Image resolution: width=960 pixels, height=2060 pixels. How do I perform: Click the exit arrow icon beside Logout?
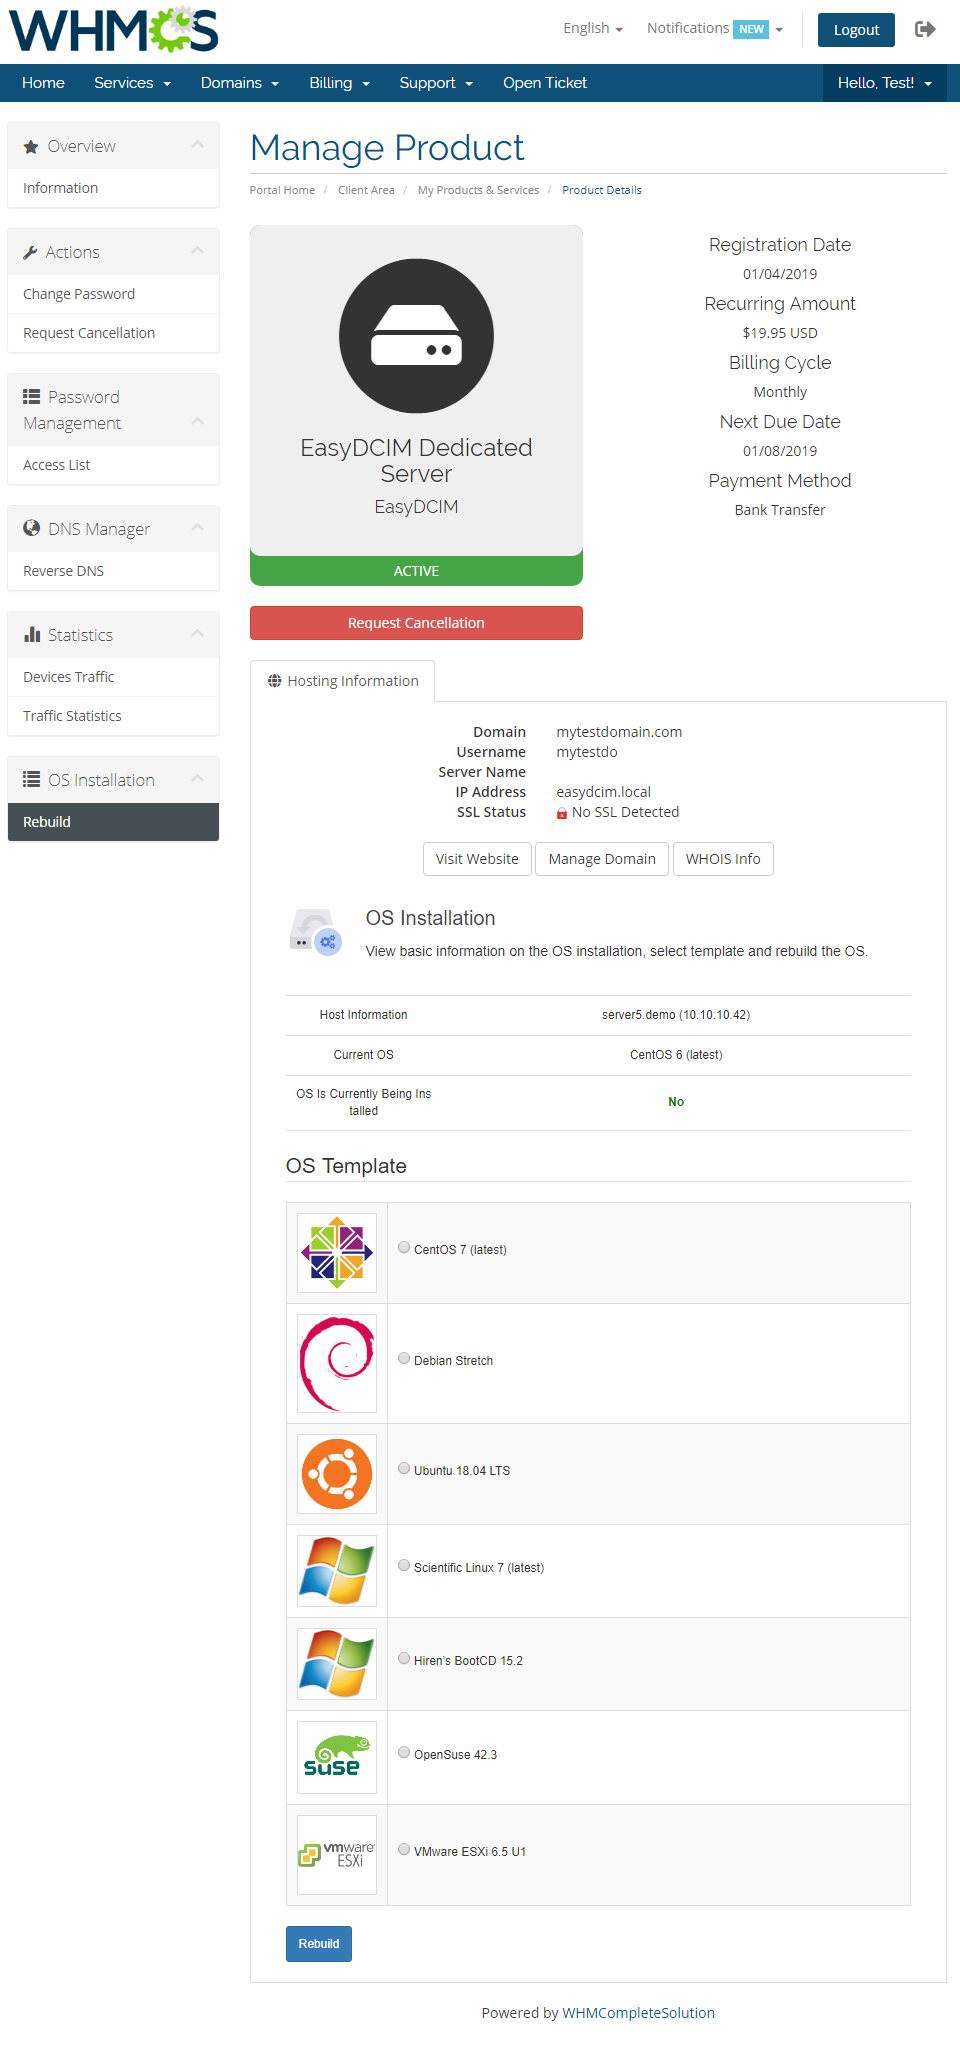(925, 29)
